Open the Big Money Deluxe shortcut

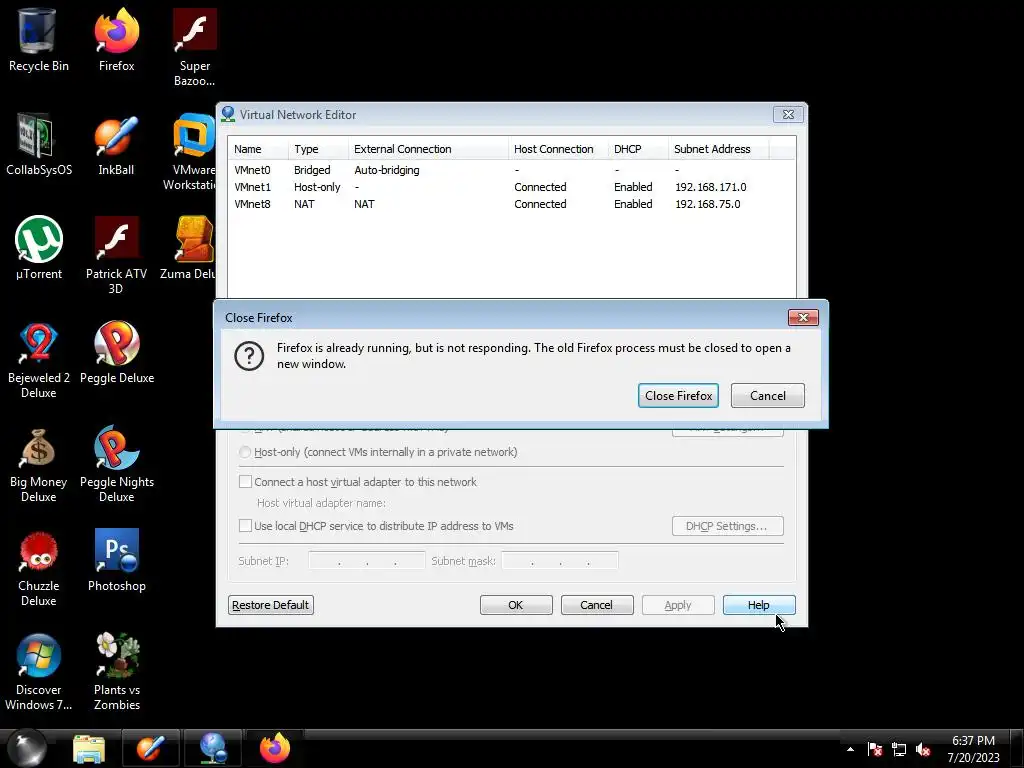[x=38, y=464]
